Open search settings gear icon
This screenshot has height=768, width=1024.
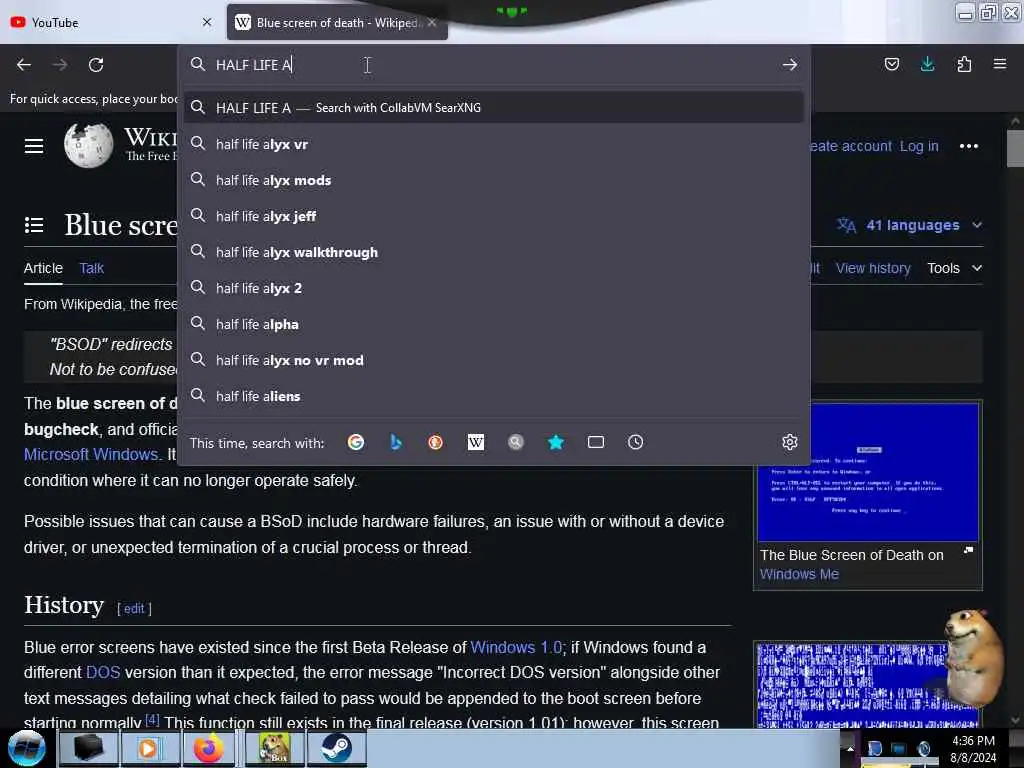point(790,442)
